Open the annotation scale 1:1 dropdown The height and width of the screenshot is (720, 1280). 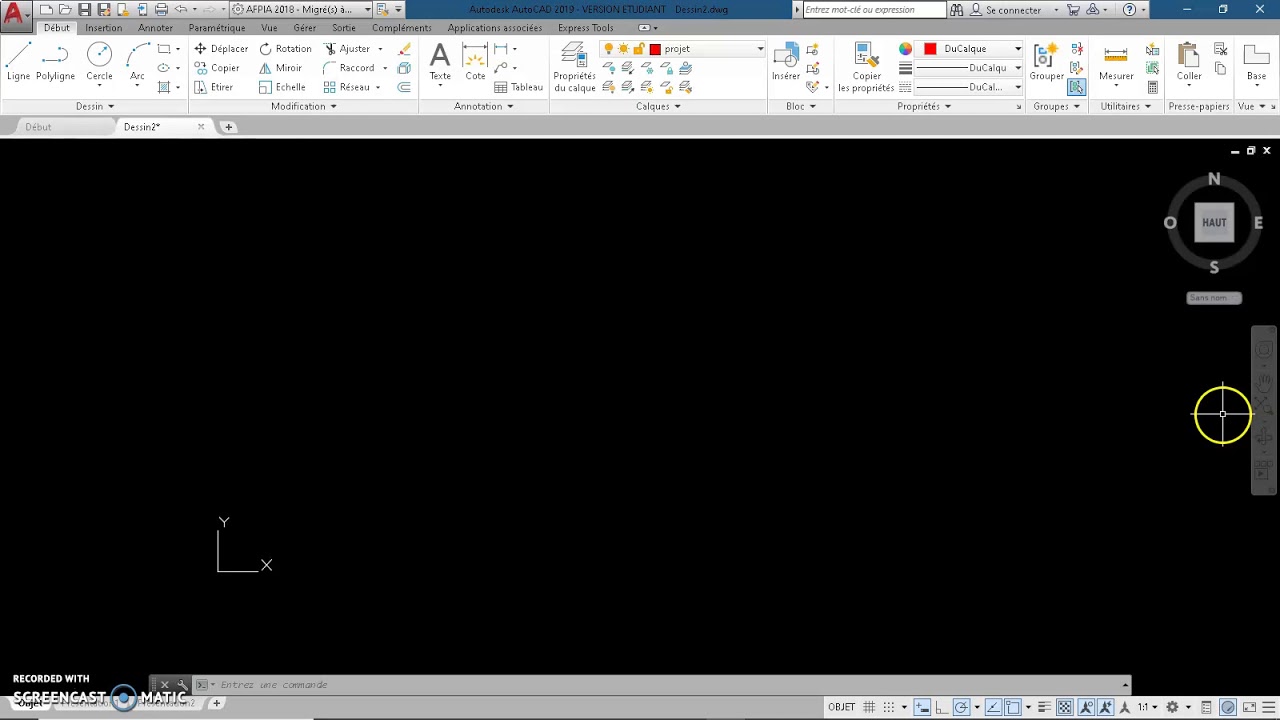point(1147,707)
